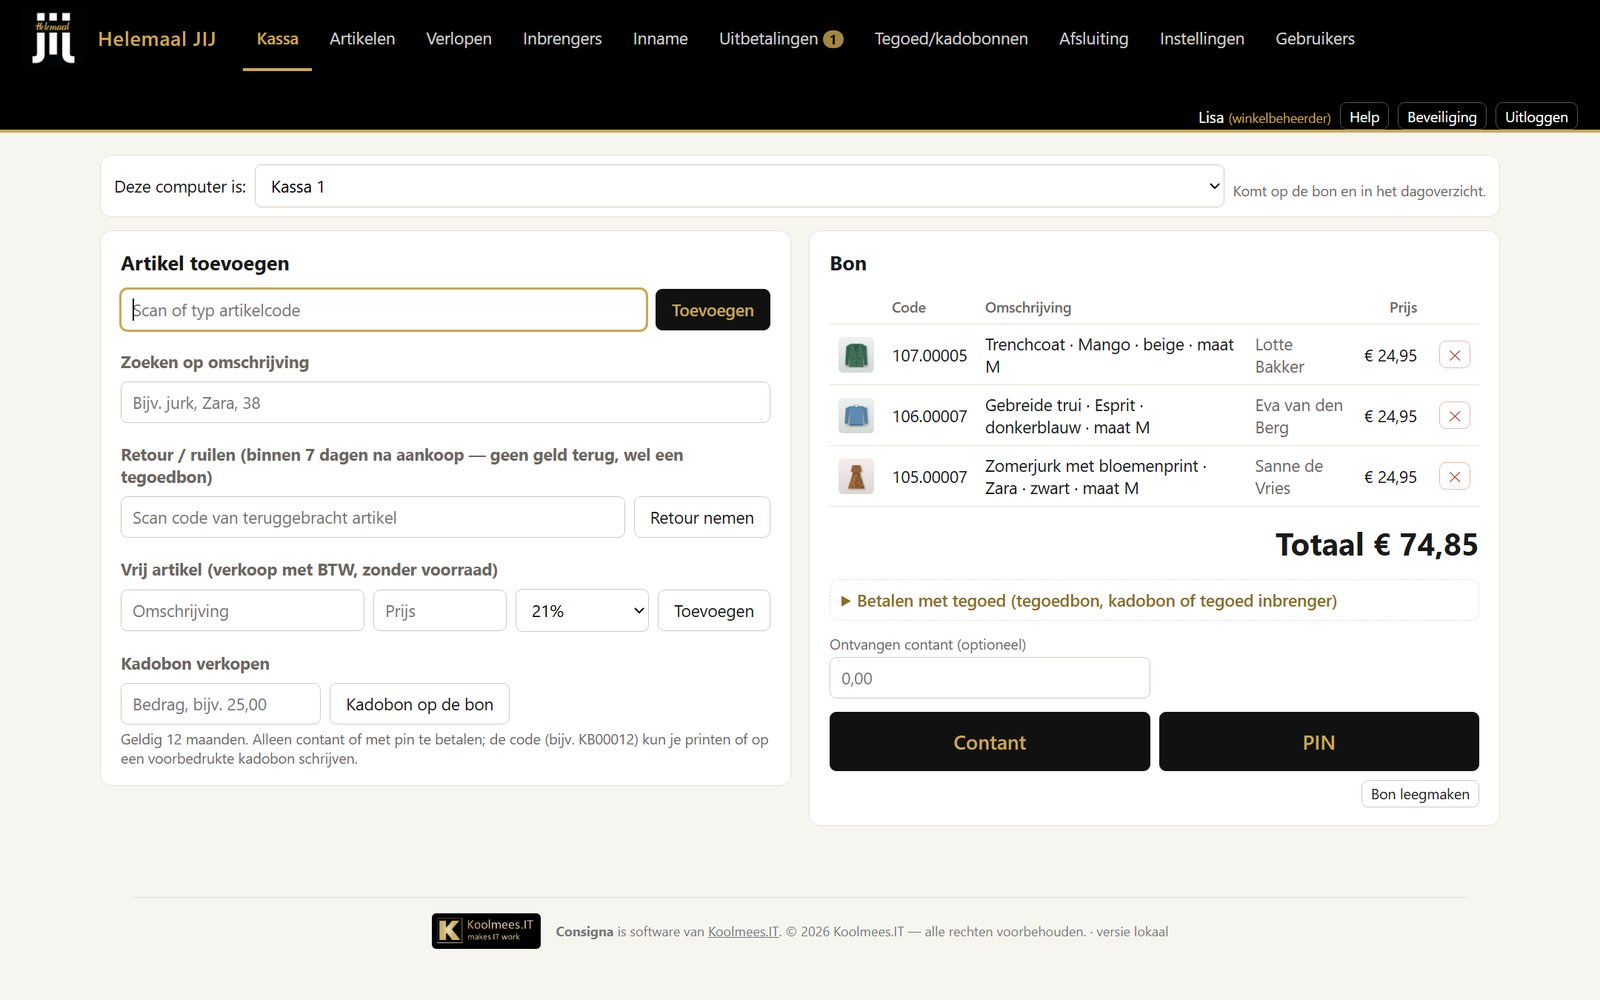This screenshot has height=1000, width=1600.
Task: Click Bon leegmaken button
Action: (x=1420, y=794)
